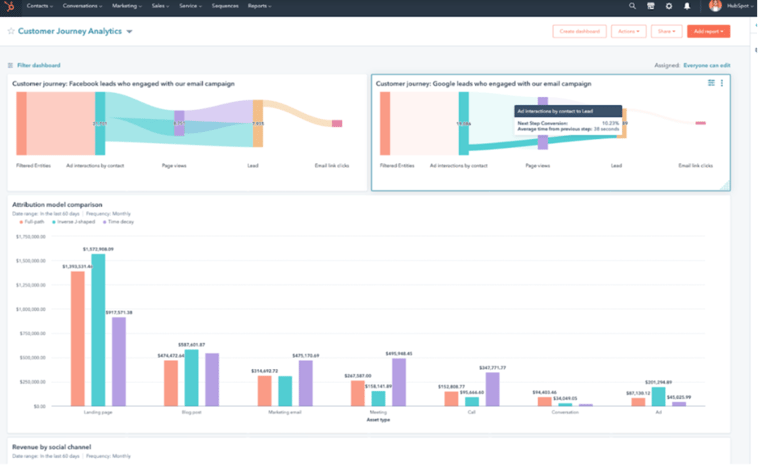
Task: Click the Create dashboard button
Action: pos(579,32)
